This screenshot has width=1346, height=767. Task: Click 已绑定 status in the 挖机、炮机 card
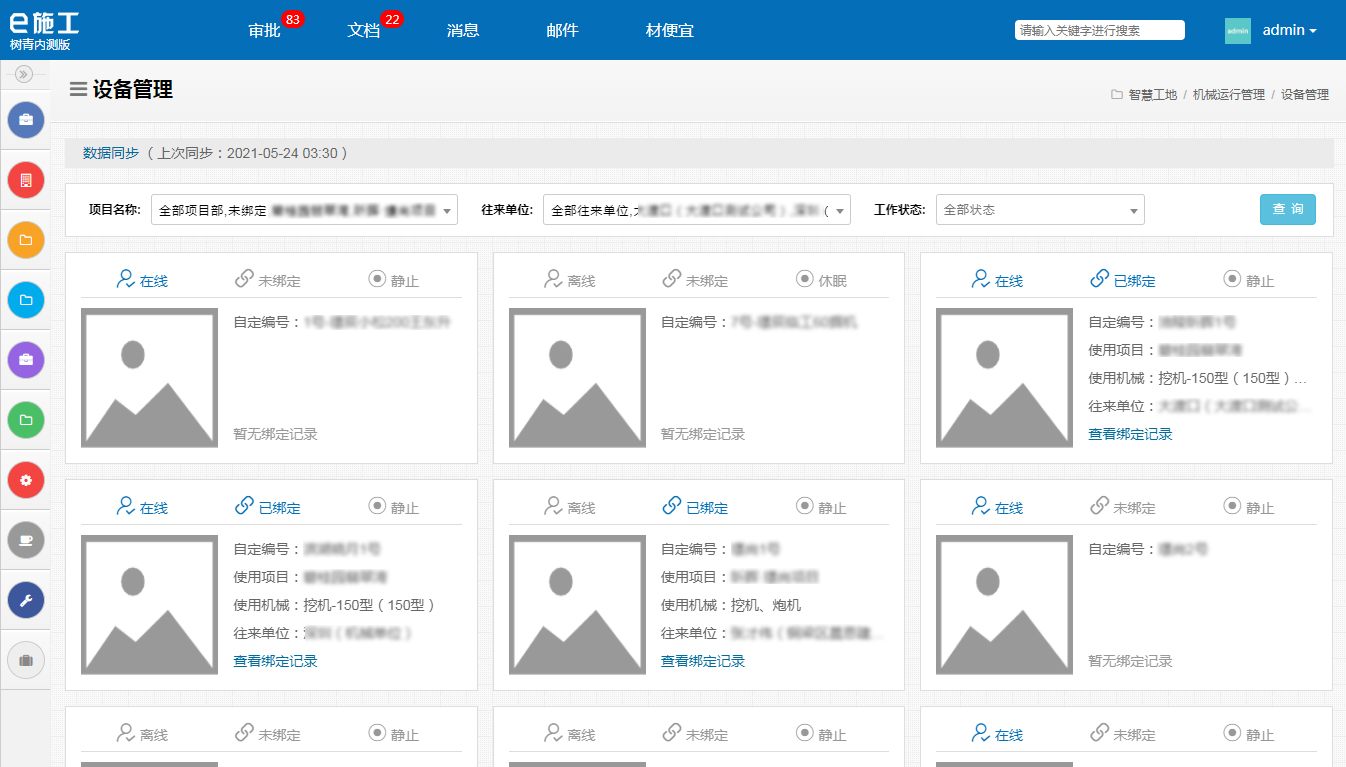pos(695,507)
